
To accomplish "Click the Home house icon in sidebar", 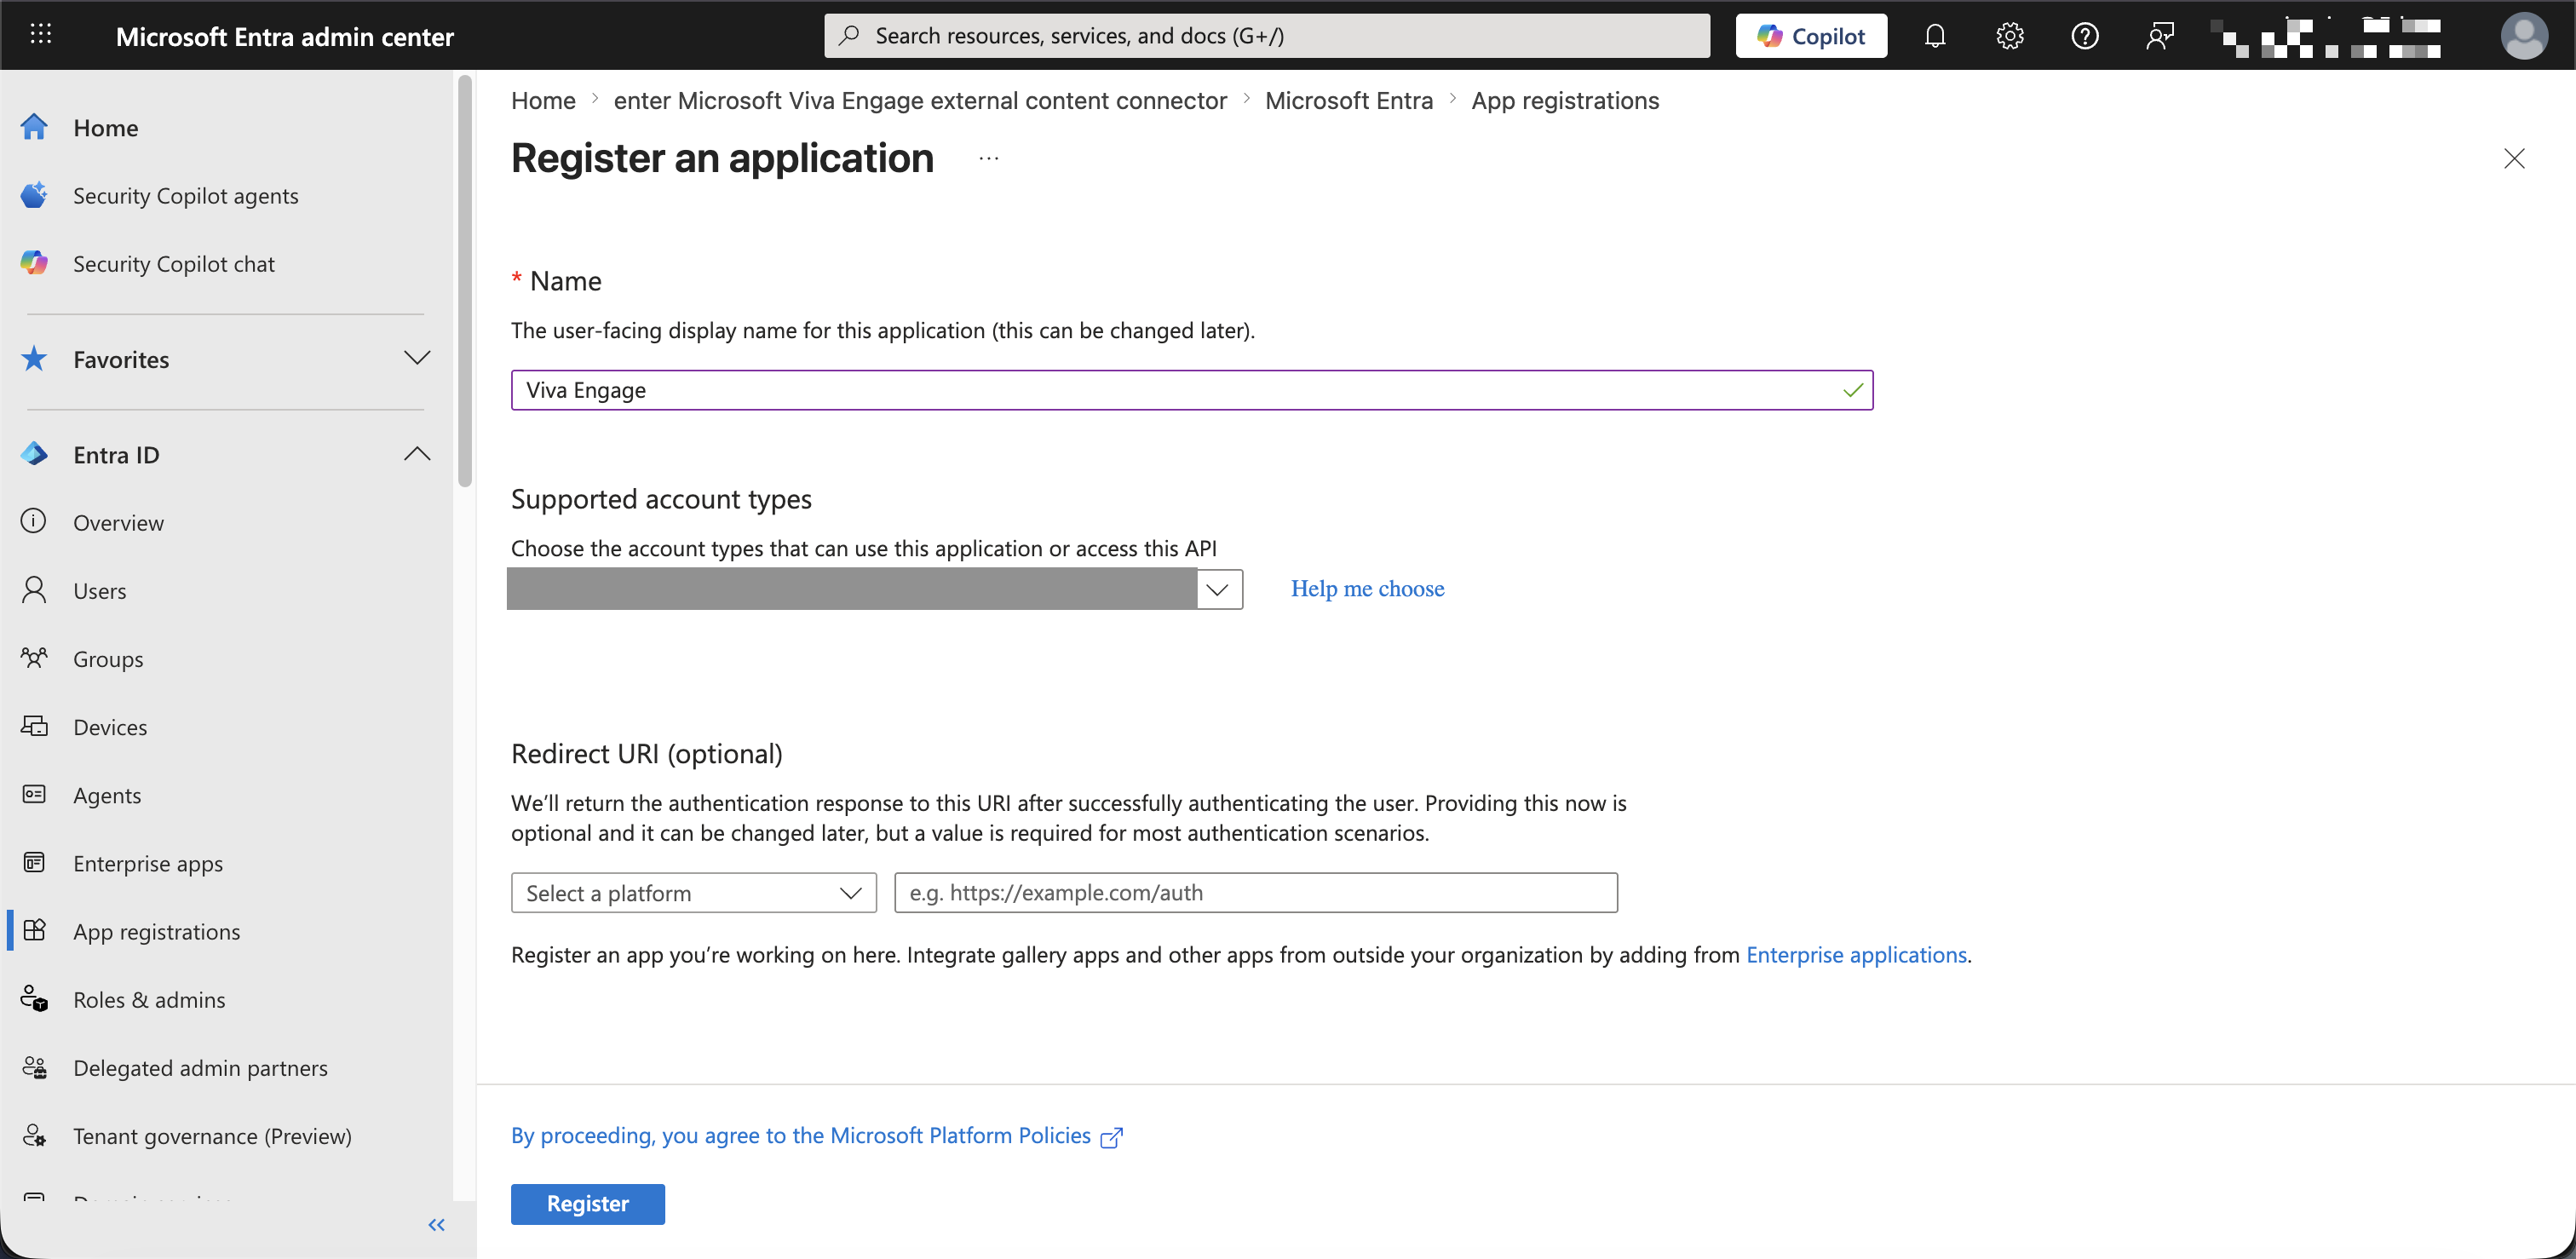I will (x=35, y=127).
